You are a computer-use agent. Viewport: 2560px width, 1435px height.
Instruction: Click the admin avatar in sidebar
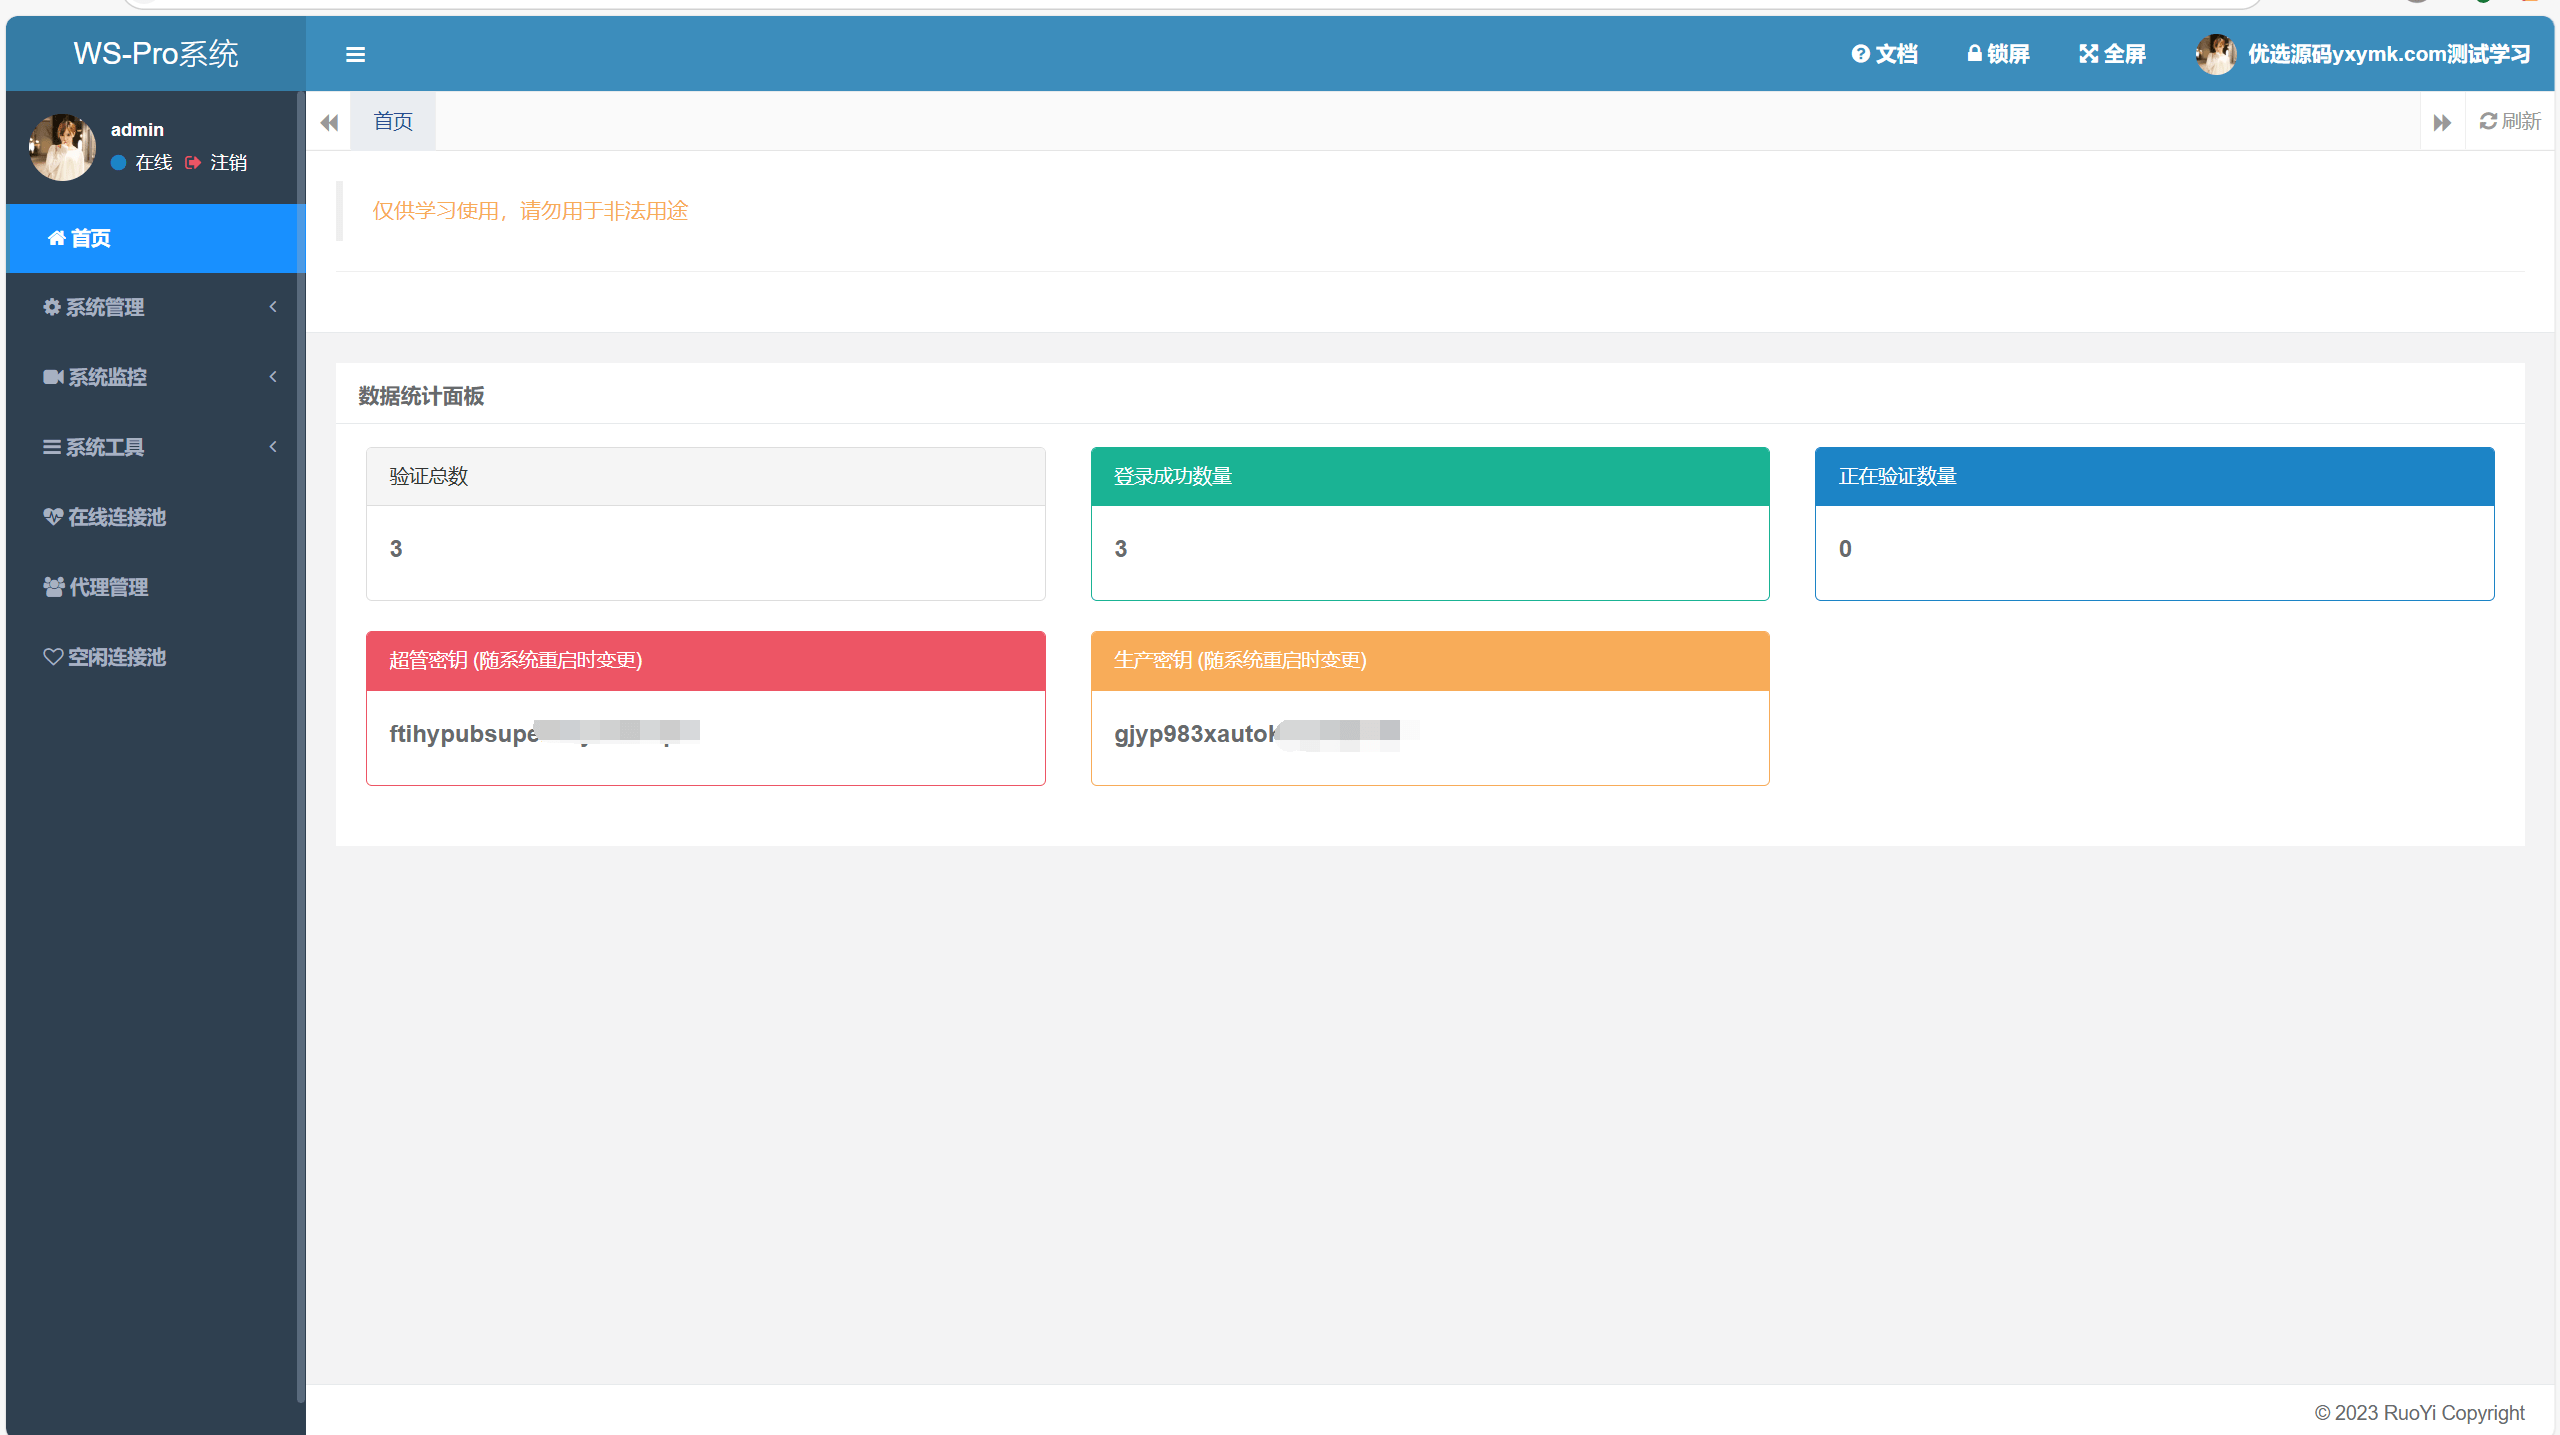[63, 147]
